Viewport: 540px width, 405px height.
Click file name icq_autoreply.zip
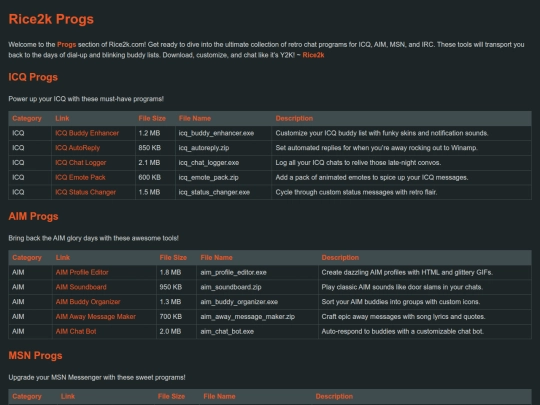(204, 148)
